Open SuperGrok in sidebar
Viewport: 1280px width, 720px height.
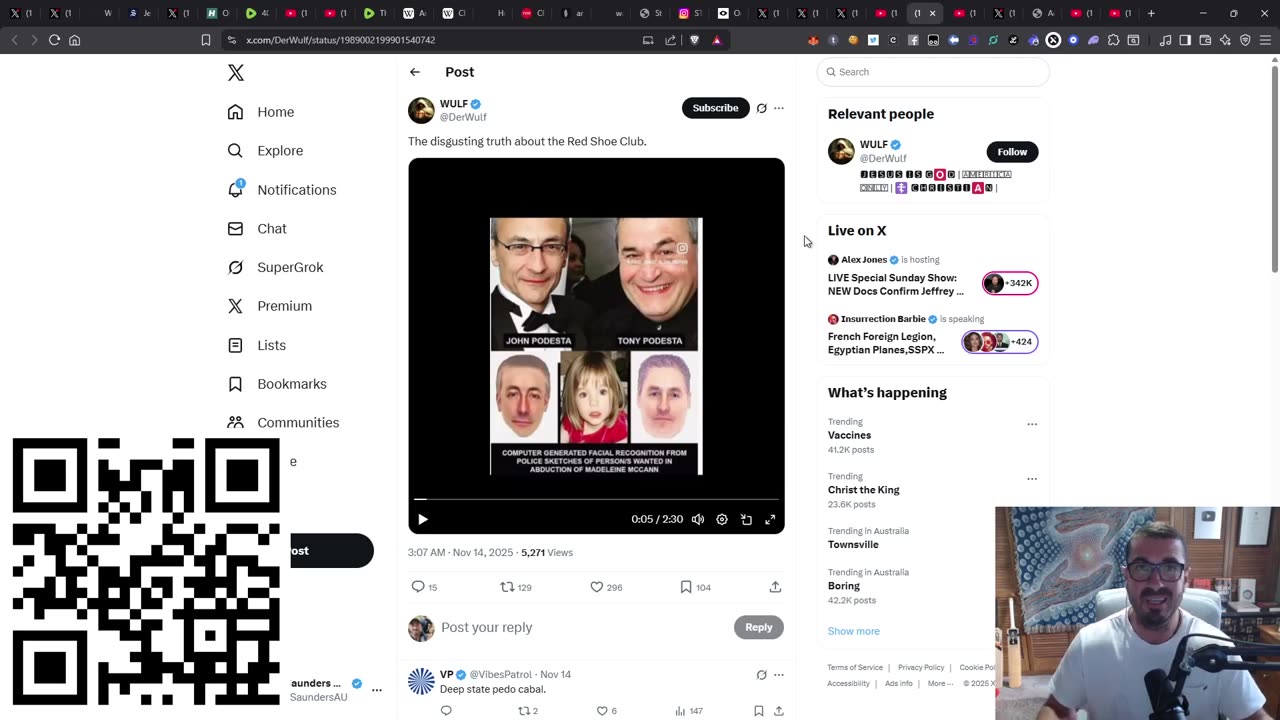[275, 267]
